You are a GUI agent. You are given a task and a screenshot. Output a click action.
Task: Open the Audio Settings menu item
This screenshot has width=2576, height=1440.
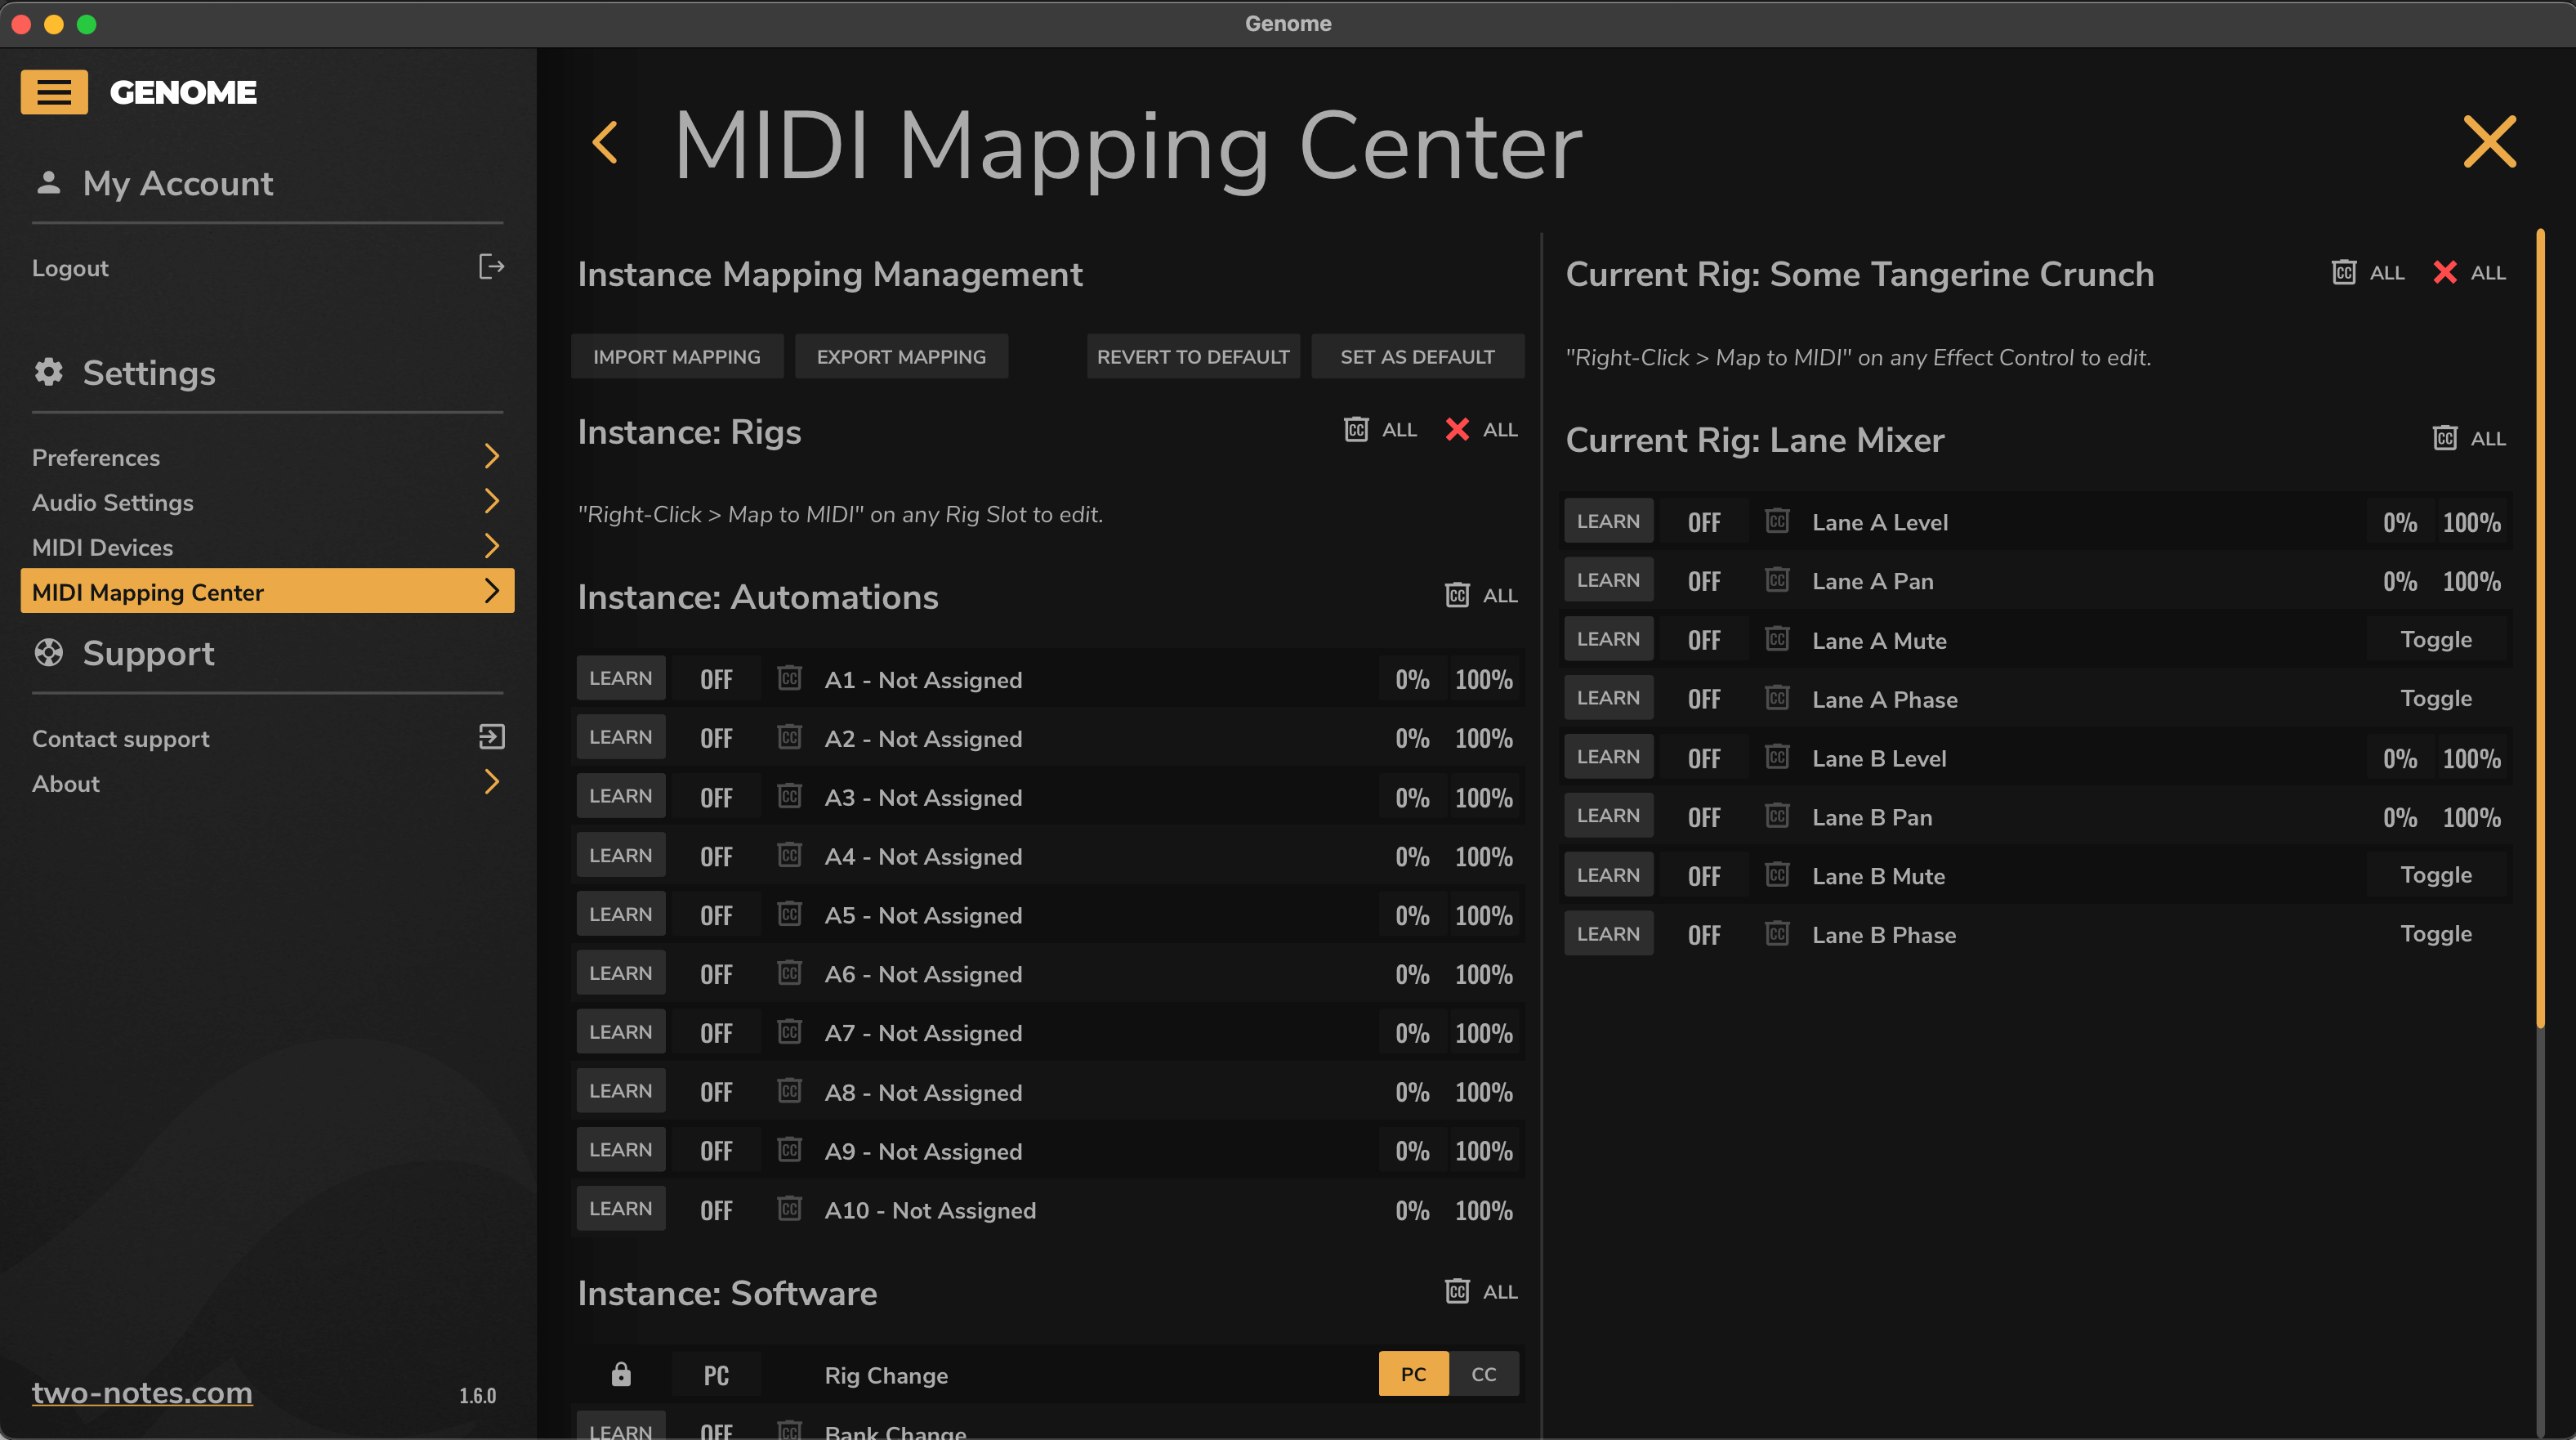(267, 502)
